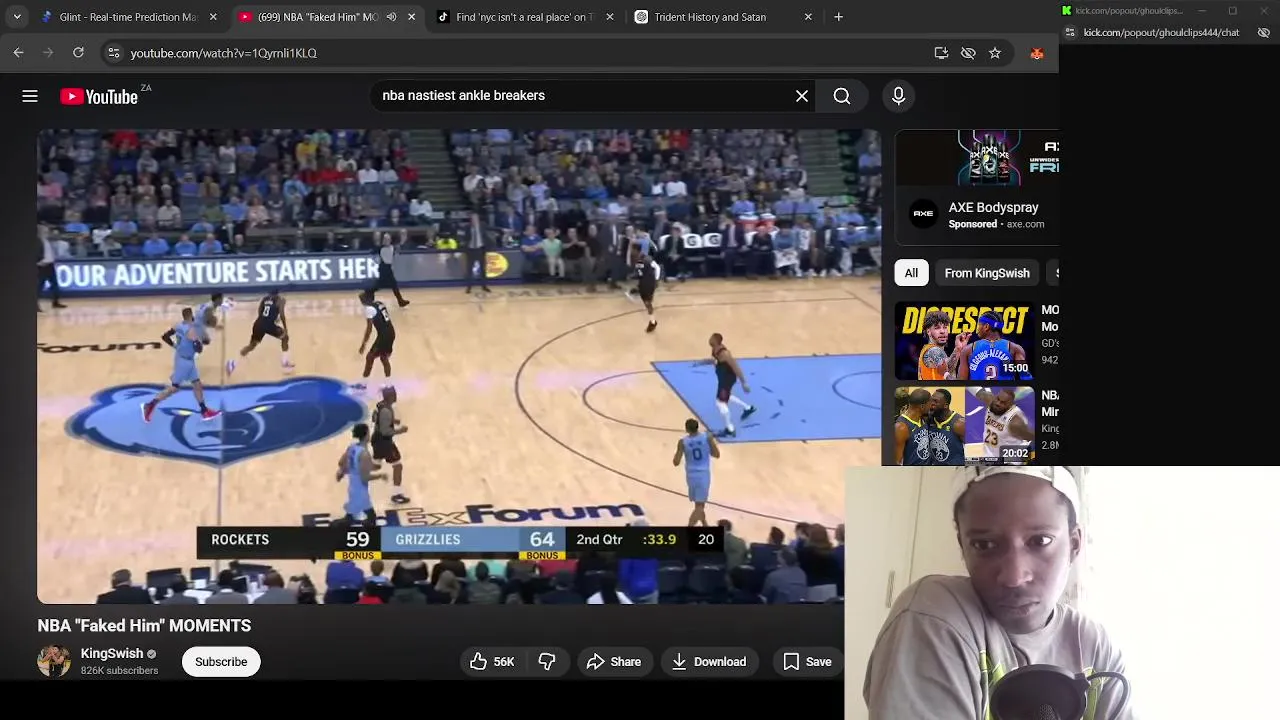Start voice search with microphone
This screenshot has height=720, width=1280.
coord(898,96)
